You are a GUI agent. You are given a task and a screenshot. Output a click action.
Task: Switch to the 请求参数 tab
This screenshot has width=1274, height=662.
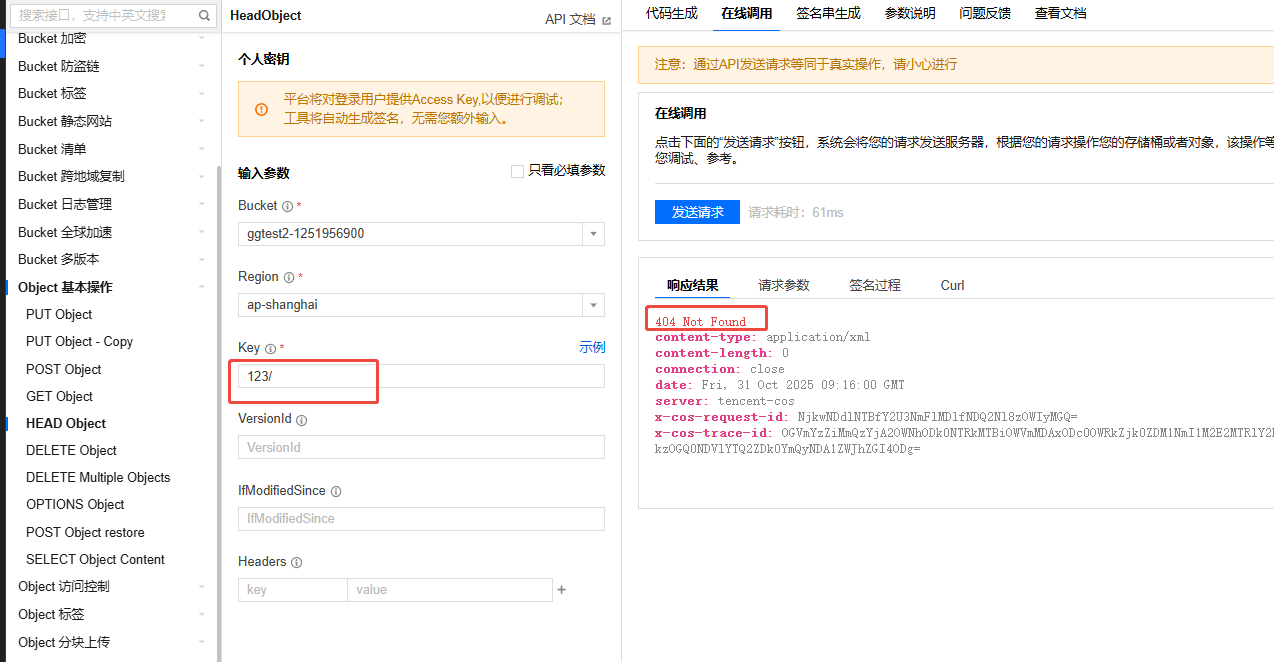pos(784,285)
